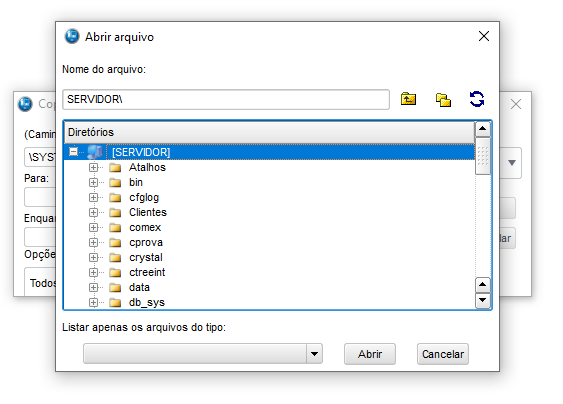563x404 pixels.
Task: Click the directory list scroll-down arrow
Action: [x=483, y=300]
